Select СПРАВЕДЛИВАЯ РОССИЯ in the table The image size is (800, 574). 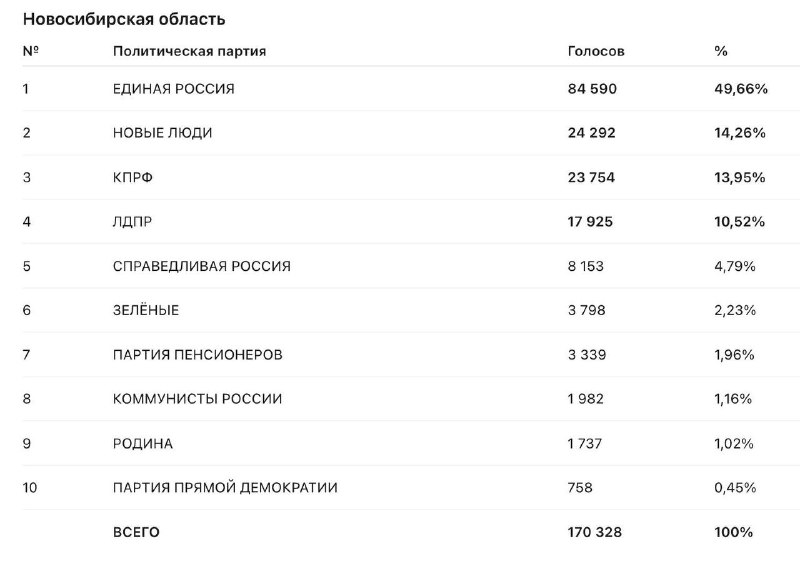click(202, 266)
